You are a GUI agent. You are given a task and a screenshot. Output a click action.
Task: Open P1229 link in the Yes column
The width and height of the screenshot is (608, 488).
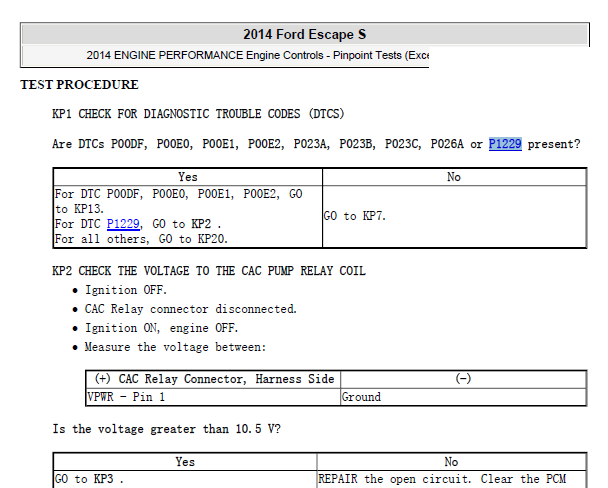(x=123, y=224)
